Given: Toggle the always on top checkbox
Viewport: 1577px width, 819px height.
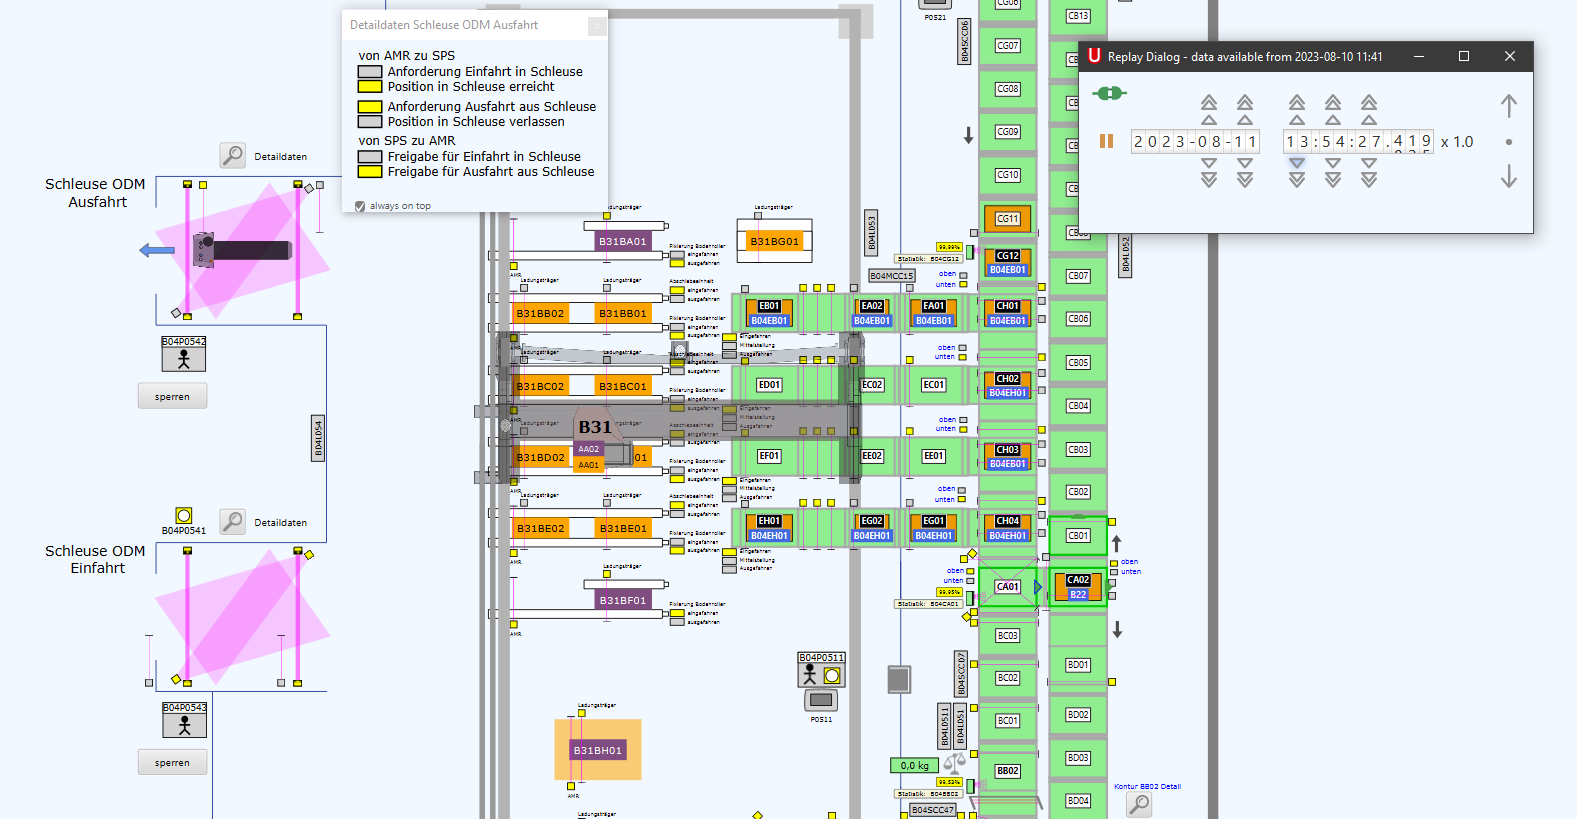Looking at the screenshot, I should pyautogui.click(x=360, y=206).
